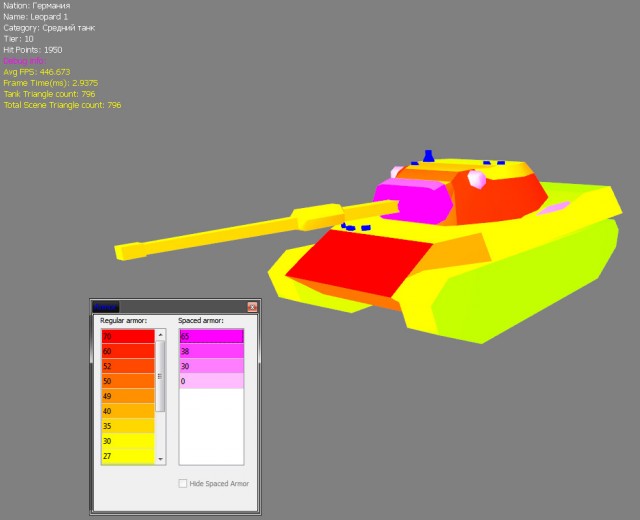
Task: Click the 'Tank Triangle count: 796' line
Action: click(49, 94)
